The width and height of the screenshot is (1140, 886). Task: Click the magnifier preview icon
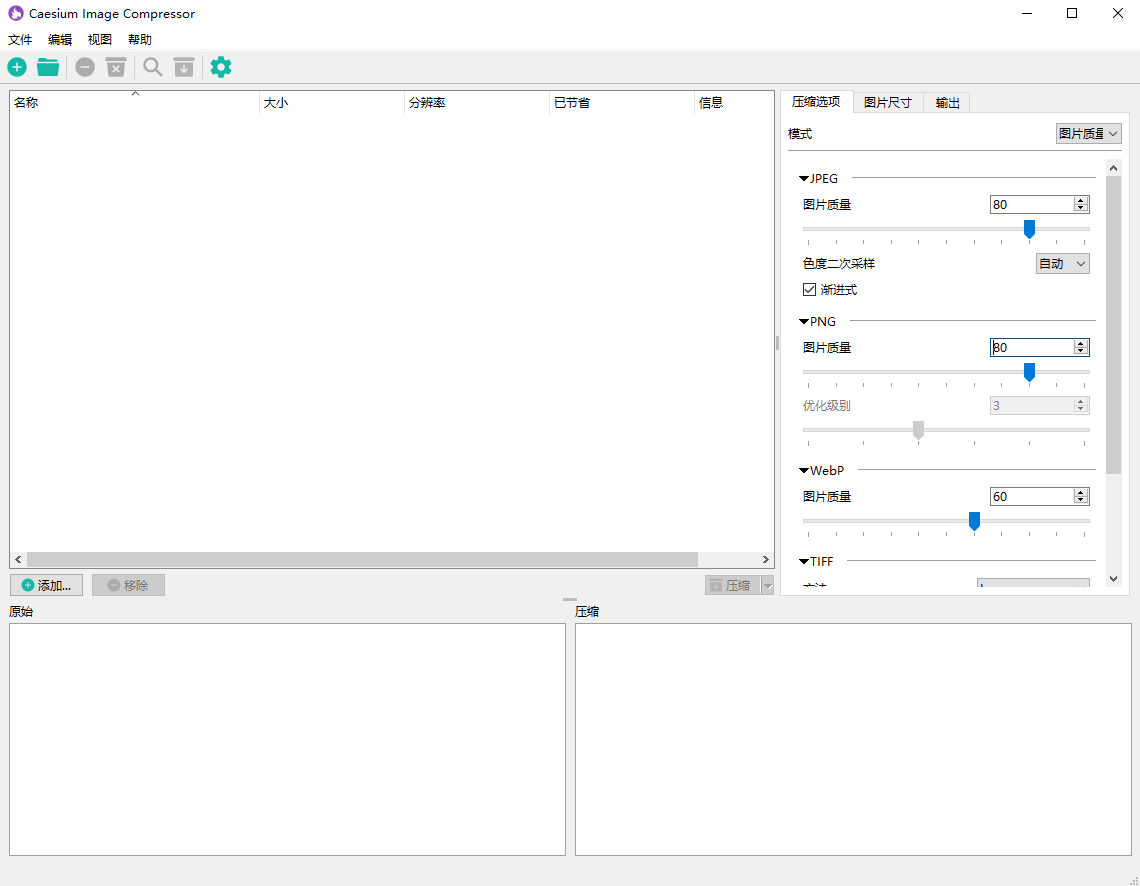(152, 67)
